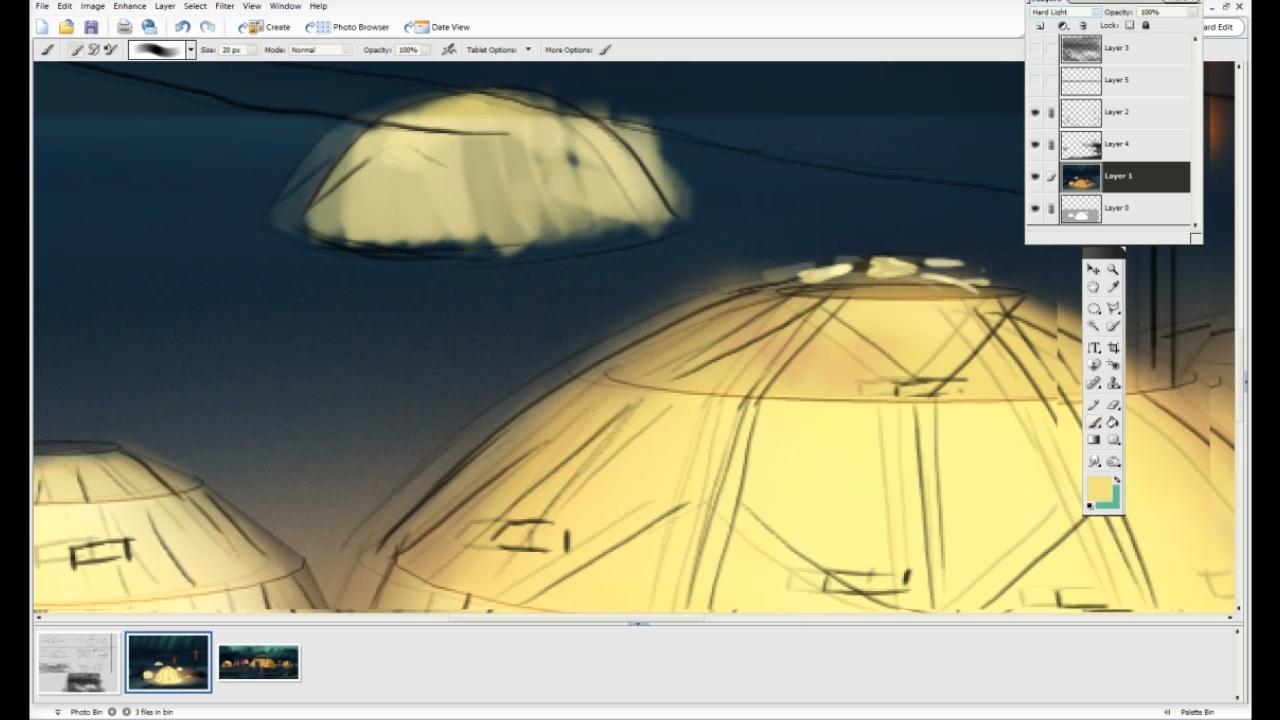Select the Move tool in toolbox
1280x720 pixels.
click(x=1093, y=269)
